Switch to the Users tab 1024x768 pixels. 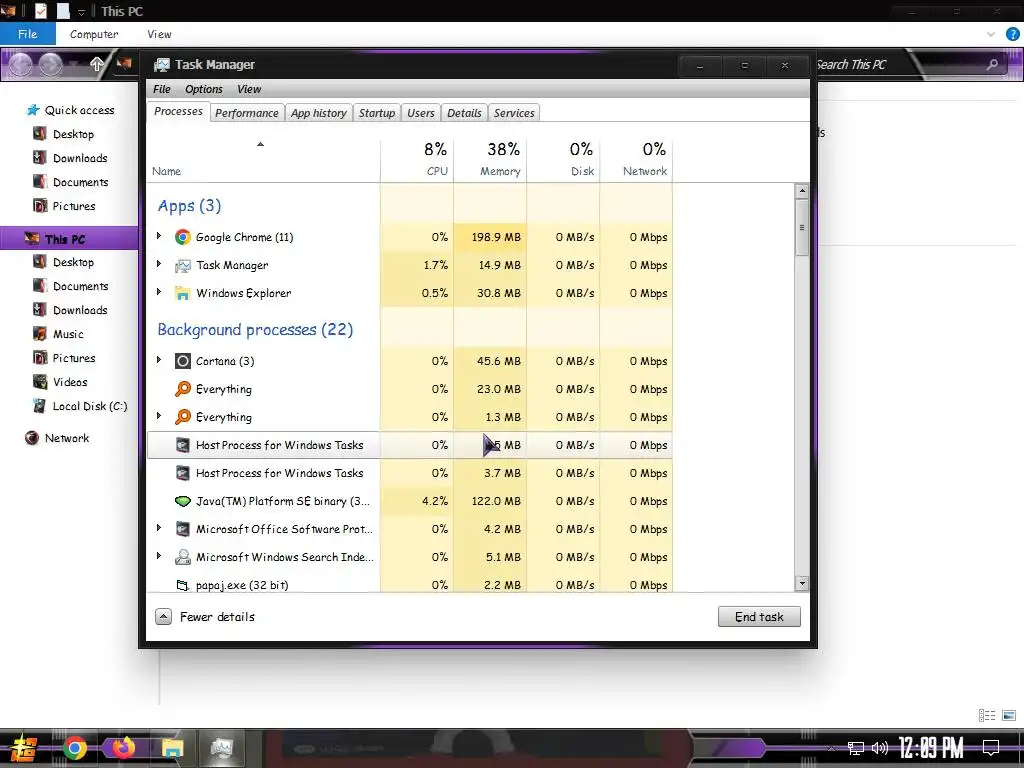421,113
